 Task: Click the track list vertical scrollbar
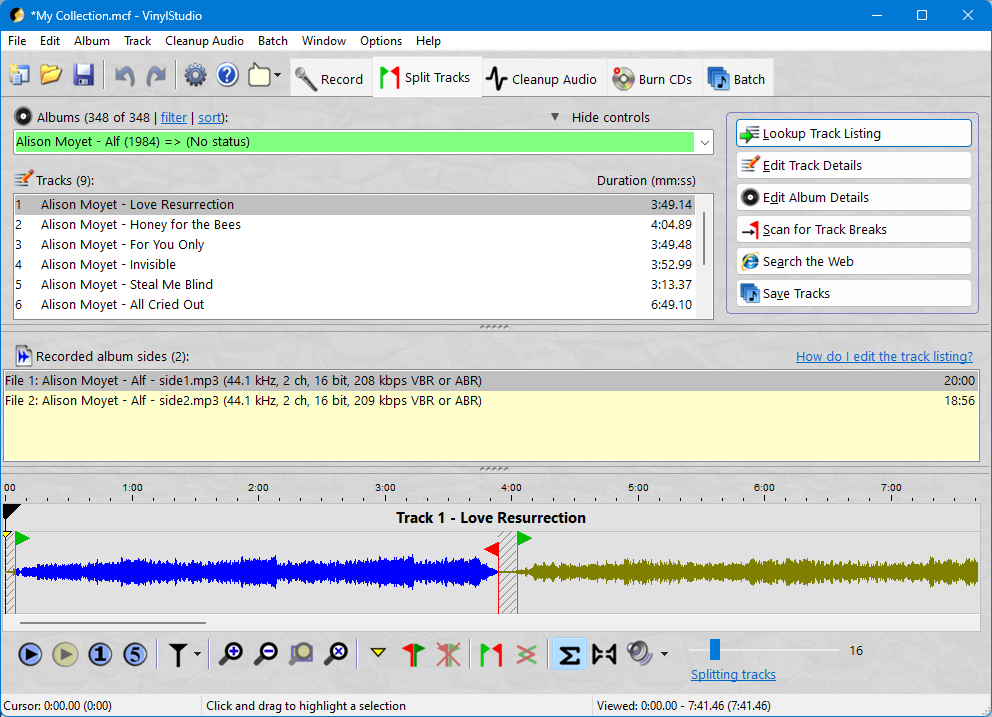[704, 239]
